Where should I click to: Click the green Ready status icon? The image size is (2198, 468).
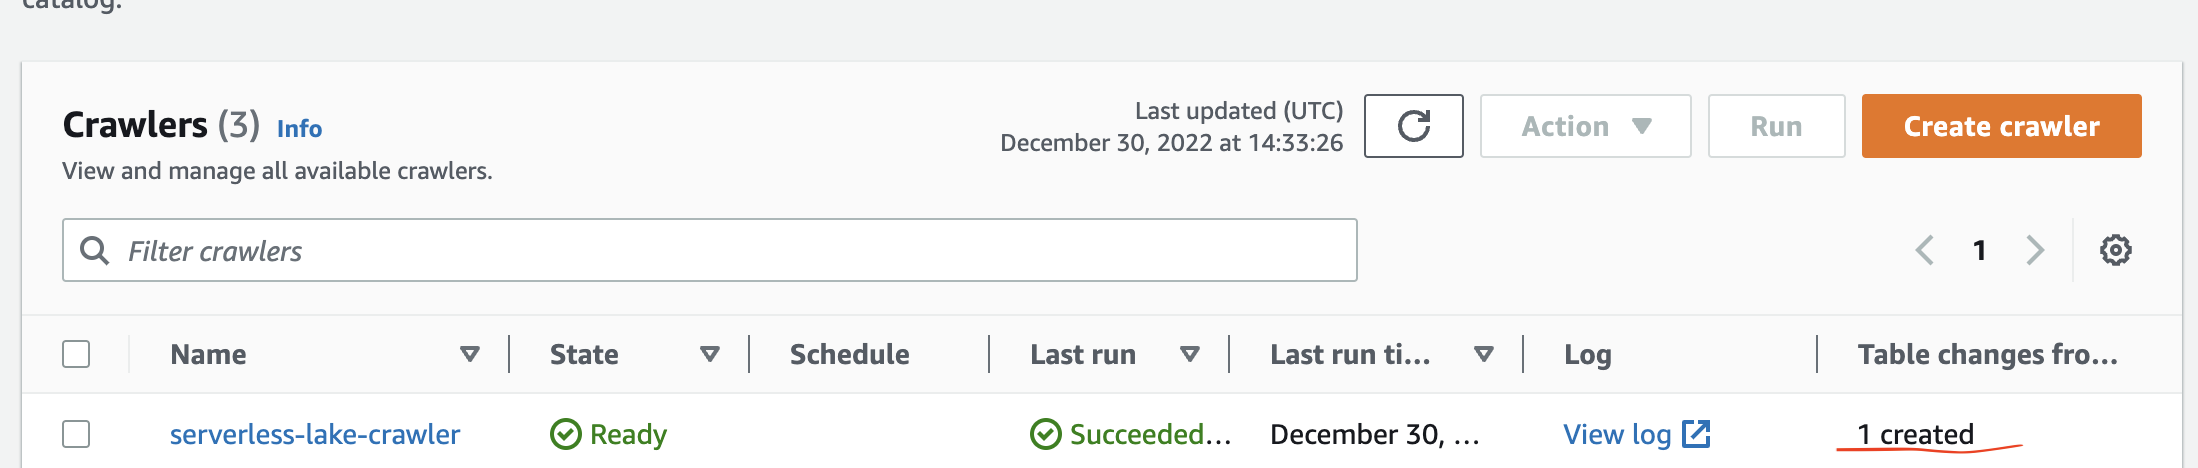pyautogui.click(x=565, y=434)
